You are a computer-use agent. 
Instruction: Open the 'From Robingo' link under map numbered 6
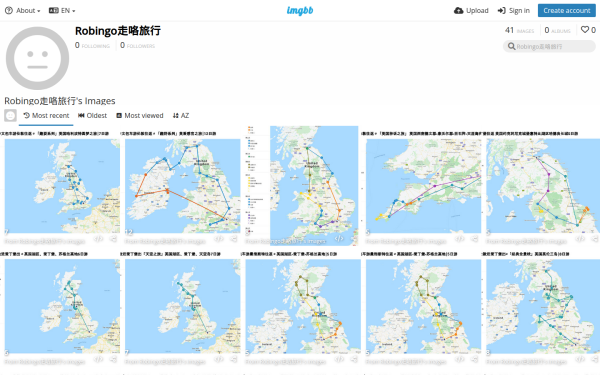pos(45,362)
